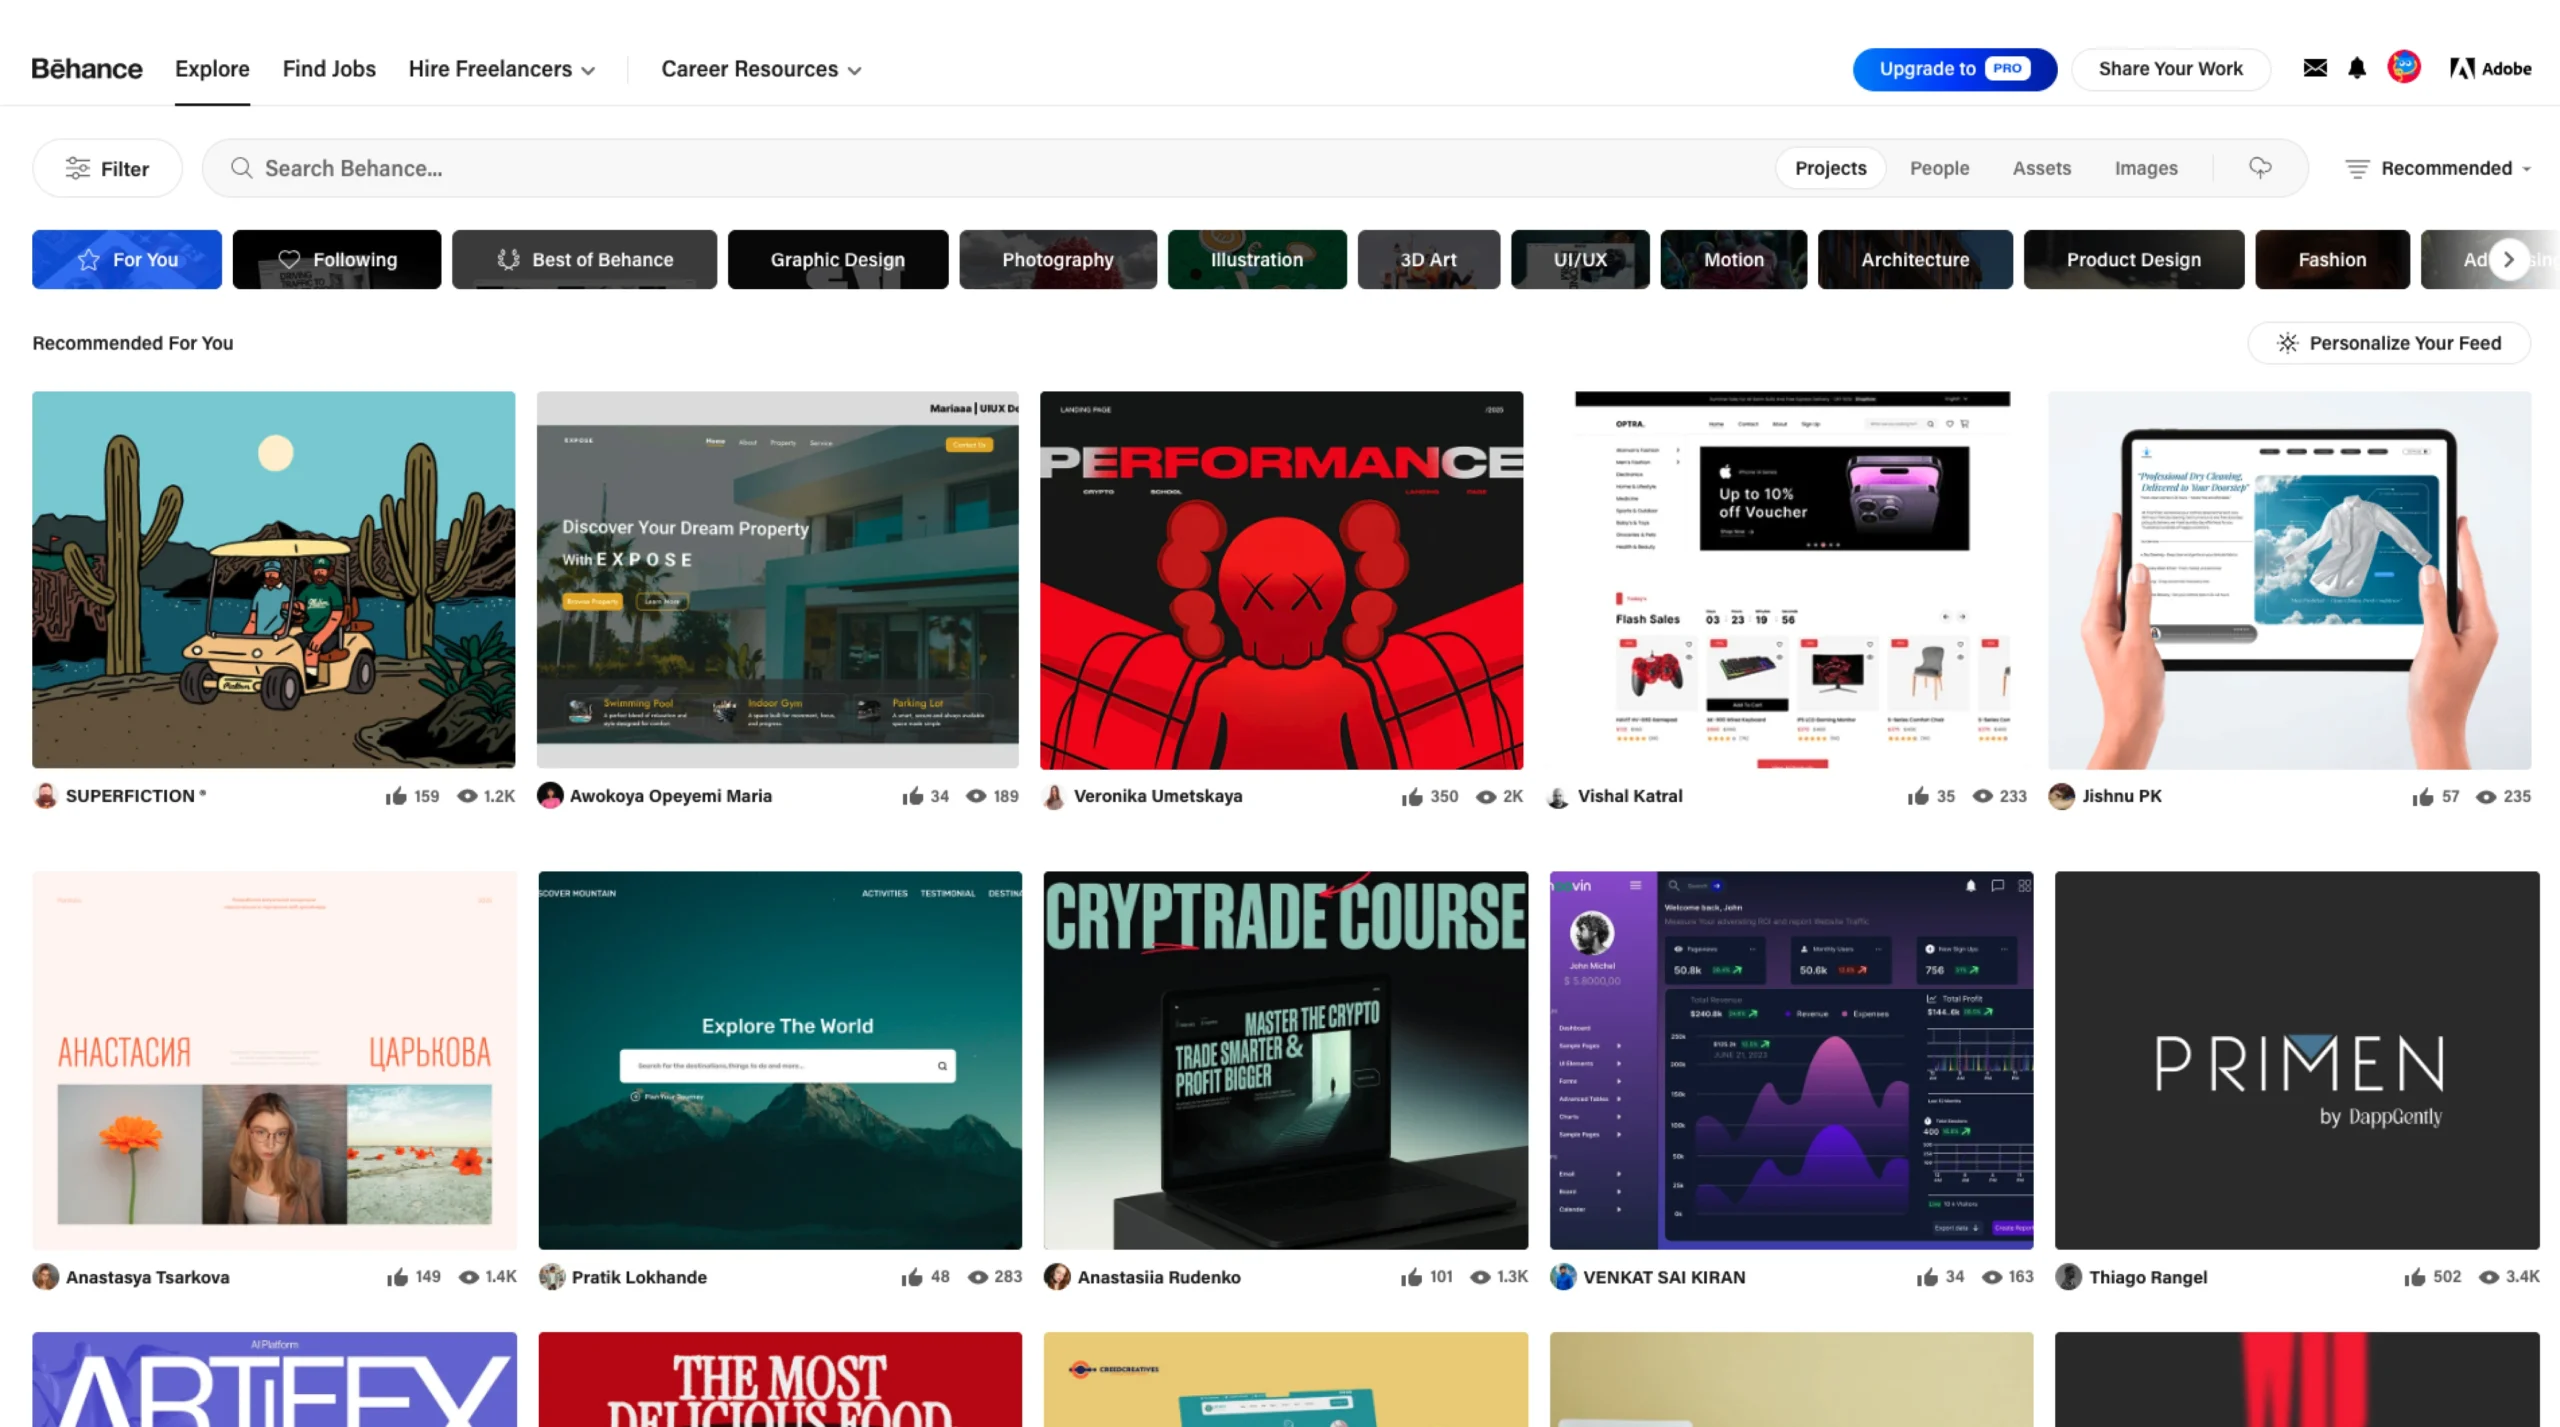Open Thiago Rangel author link
Screen dimensions: 2560x1427
click(2147, 1277)
